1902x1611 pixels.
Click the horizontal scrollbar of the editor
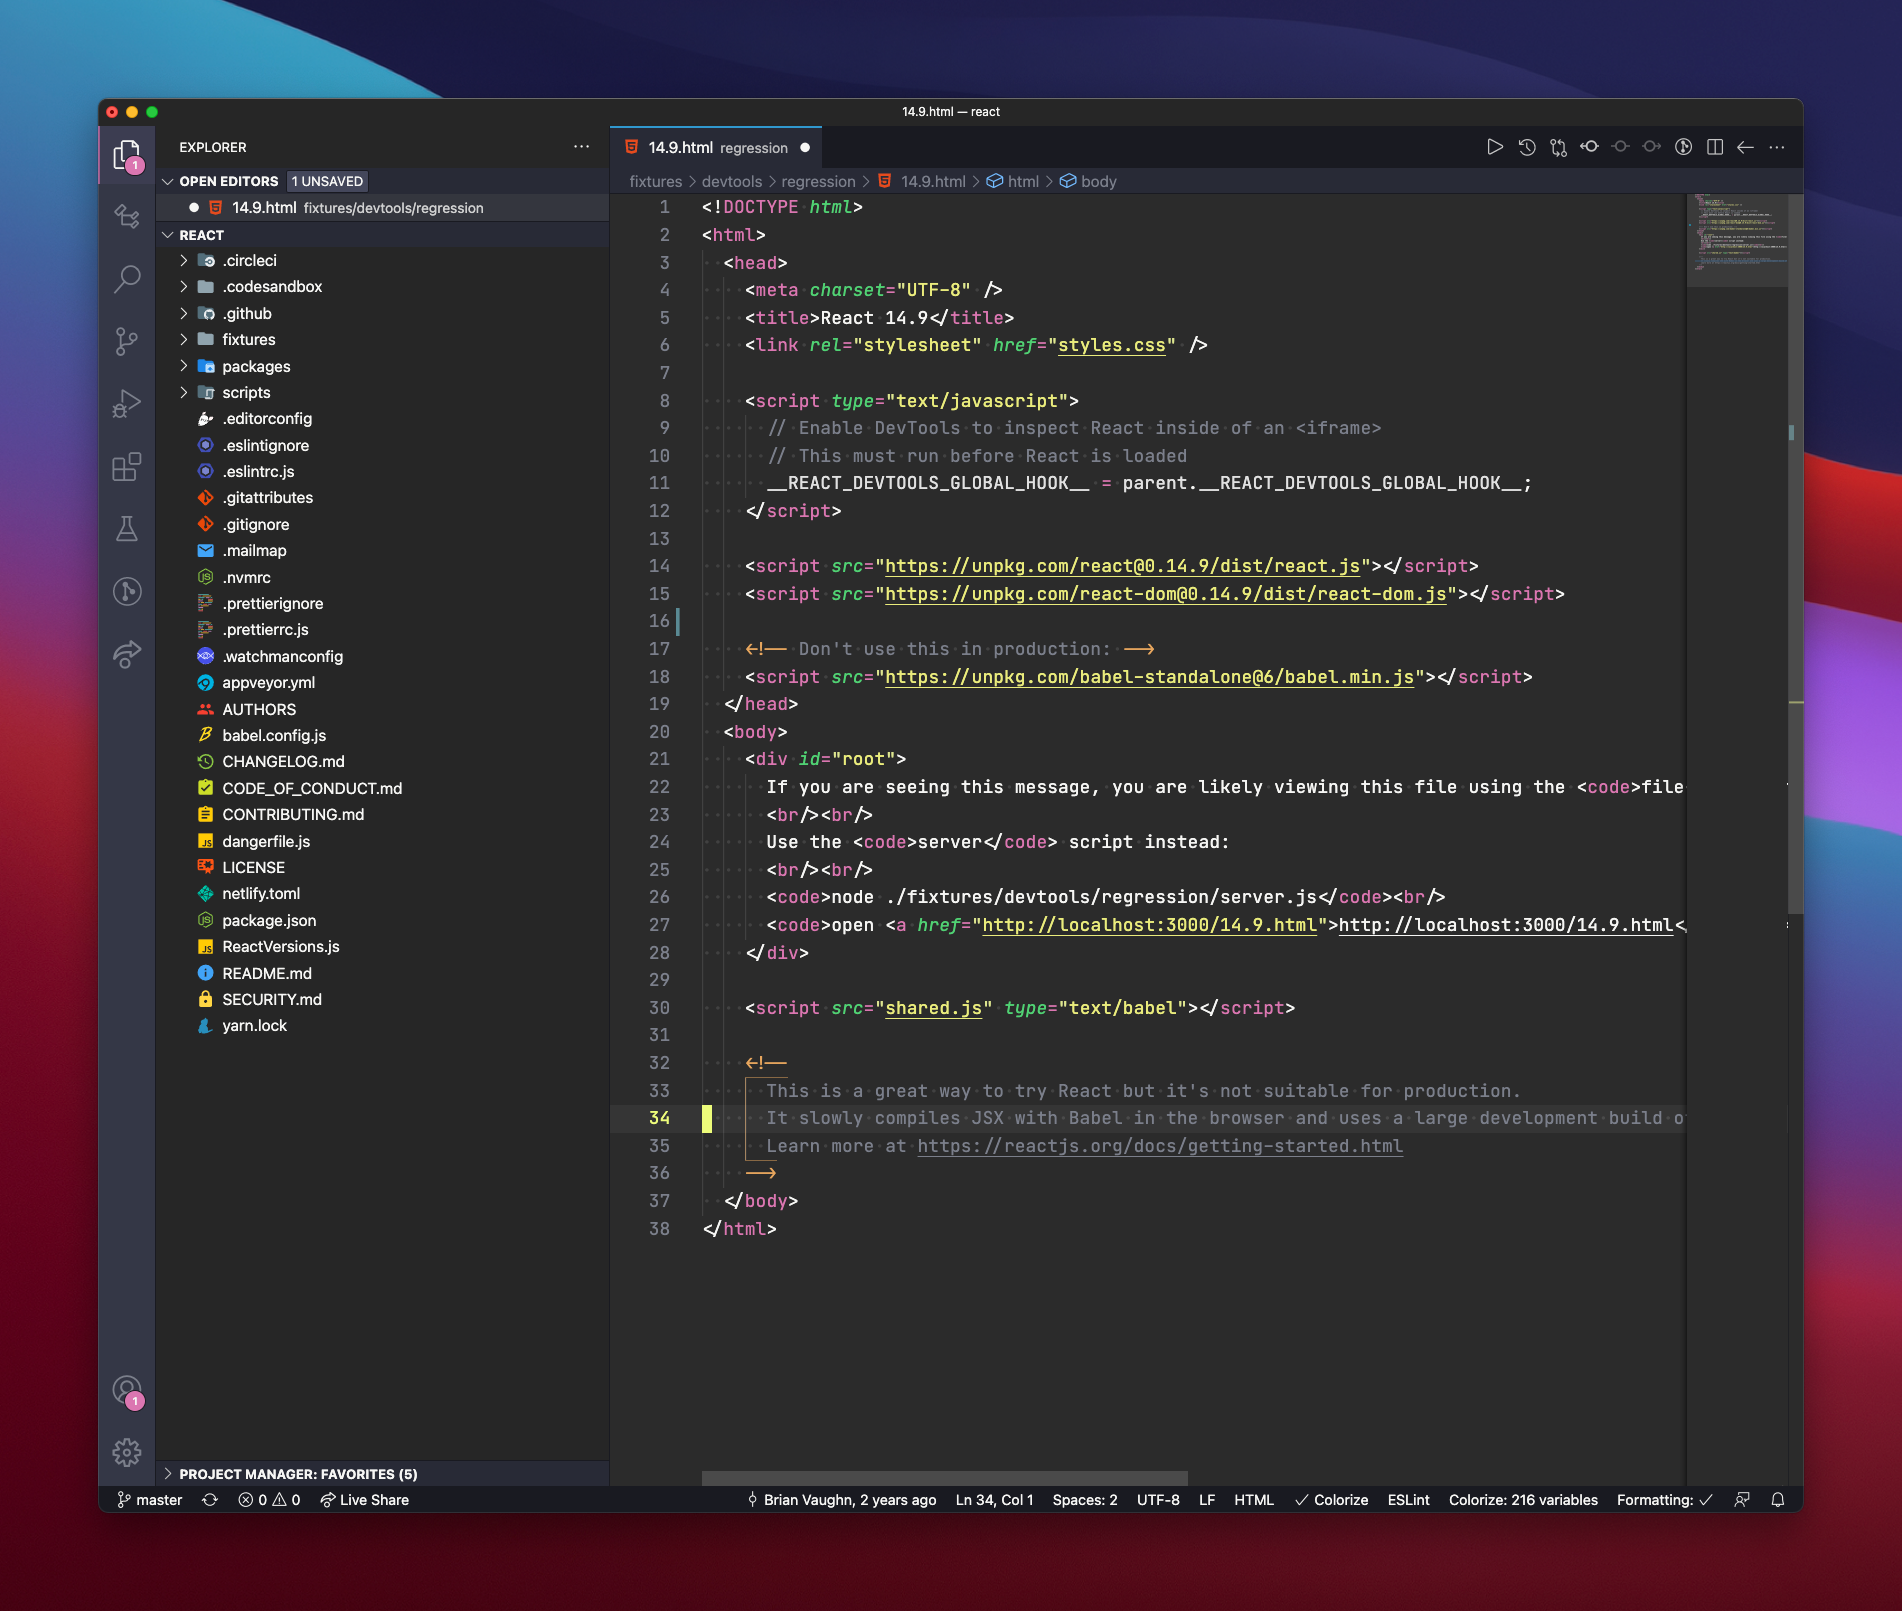click(944, 1478)
